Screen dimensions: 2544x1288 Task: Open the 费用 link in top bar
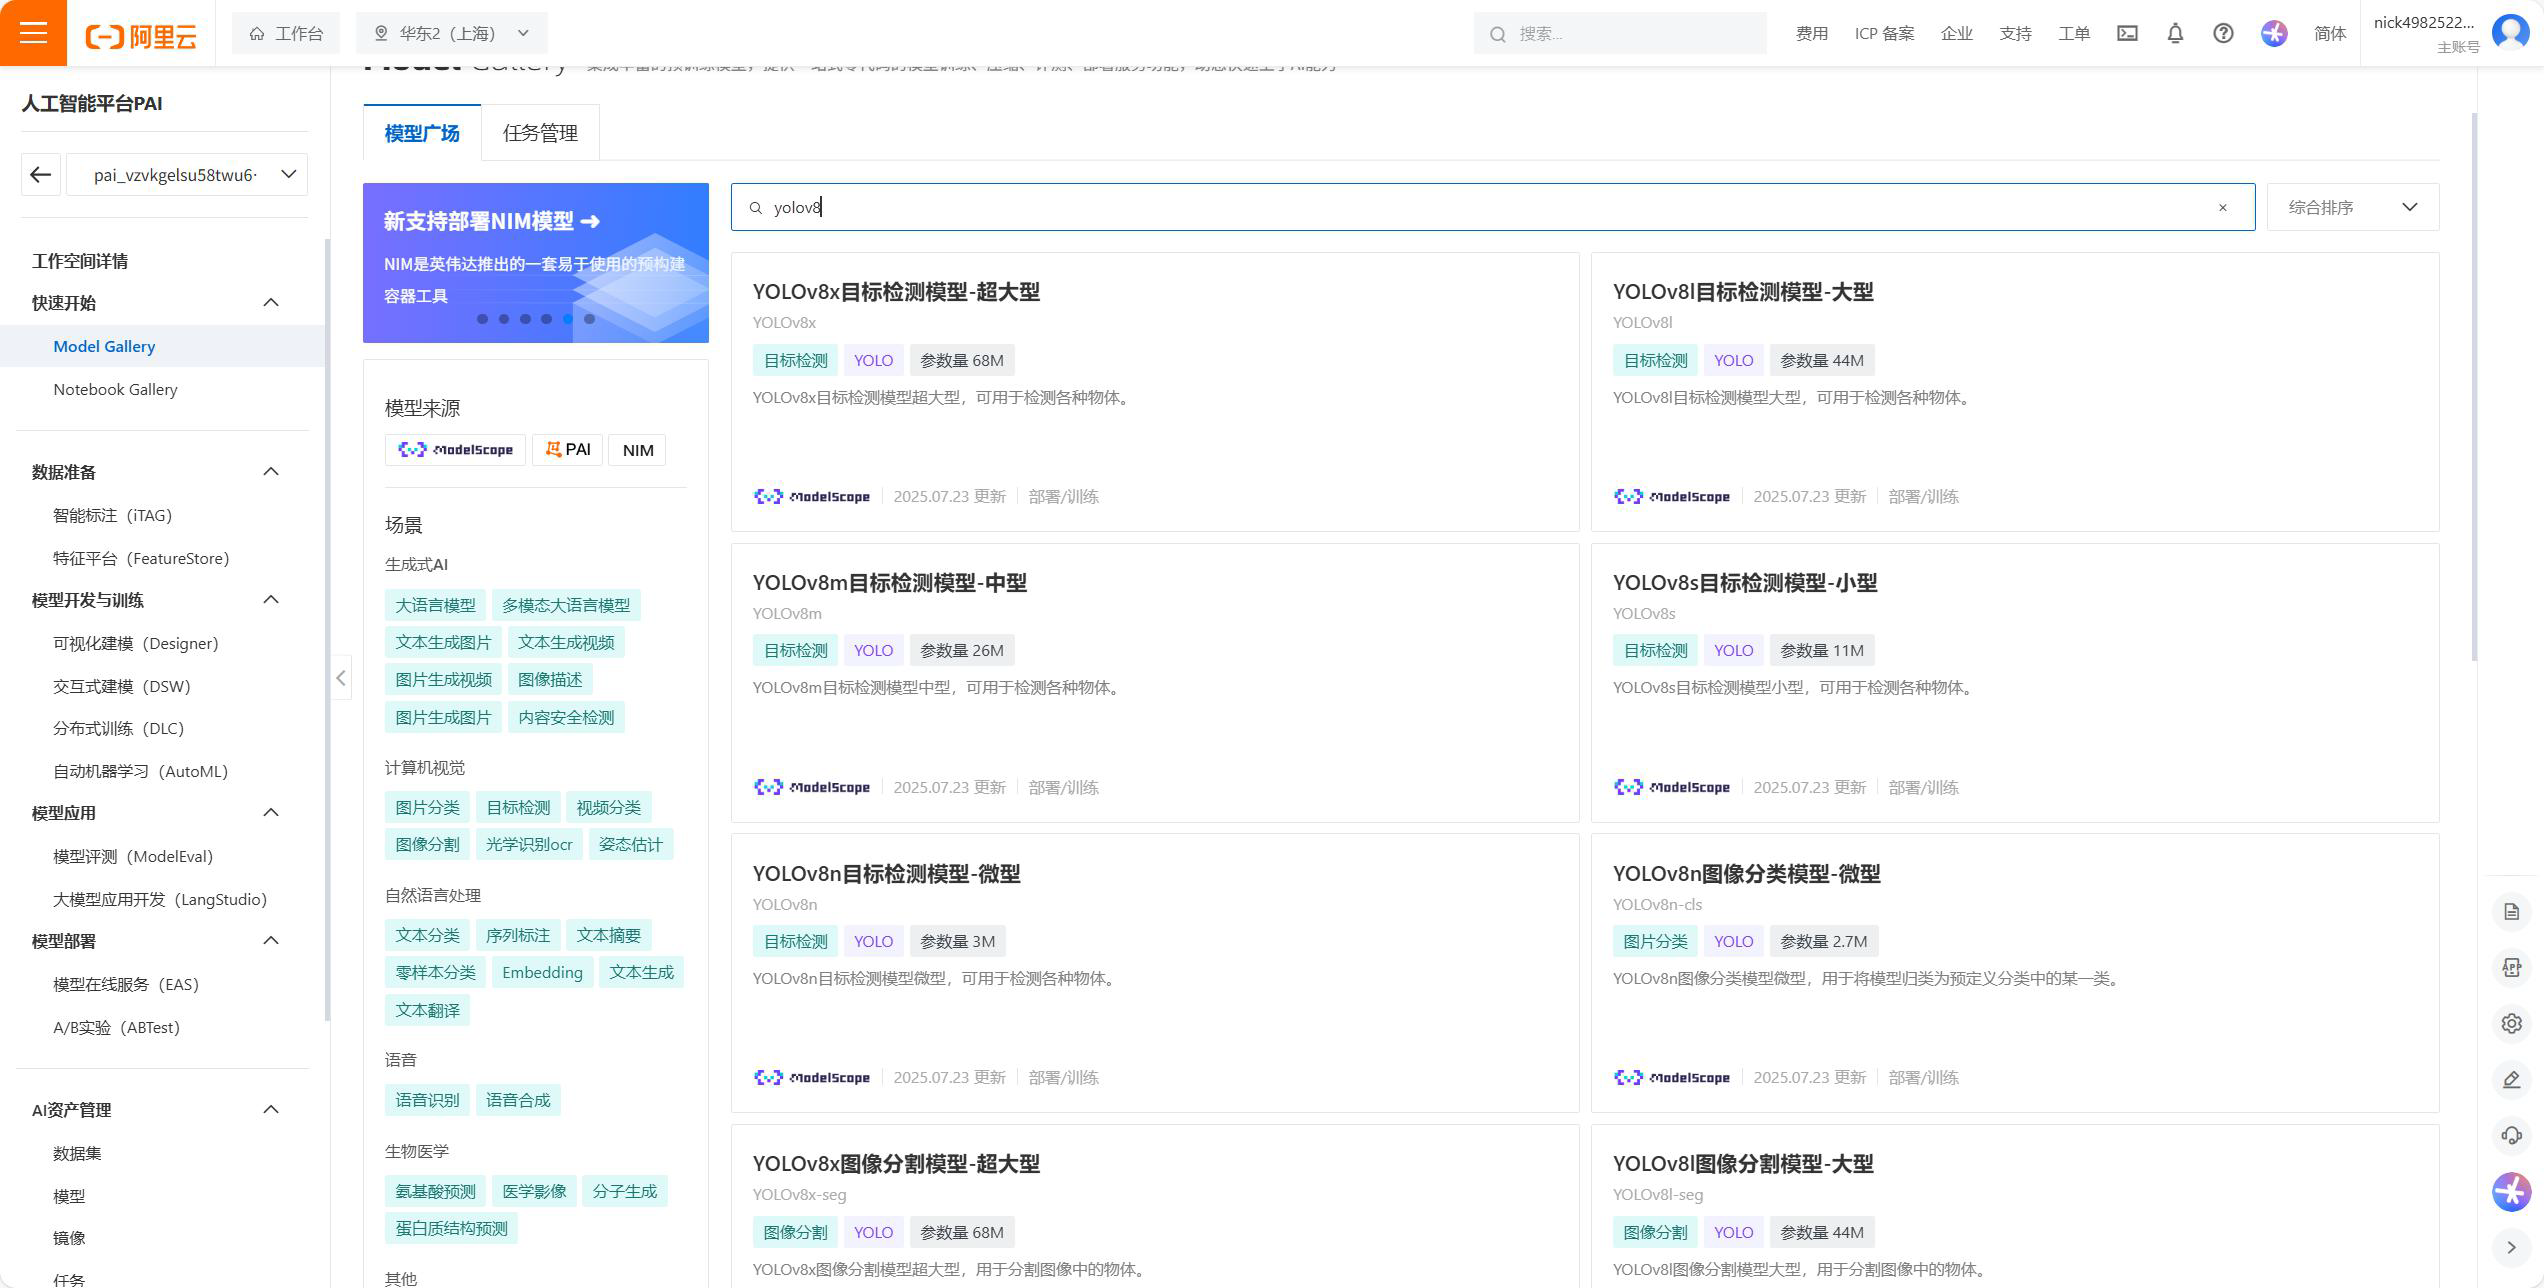(x=1812, y=33)
